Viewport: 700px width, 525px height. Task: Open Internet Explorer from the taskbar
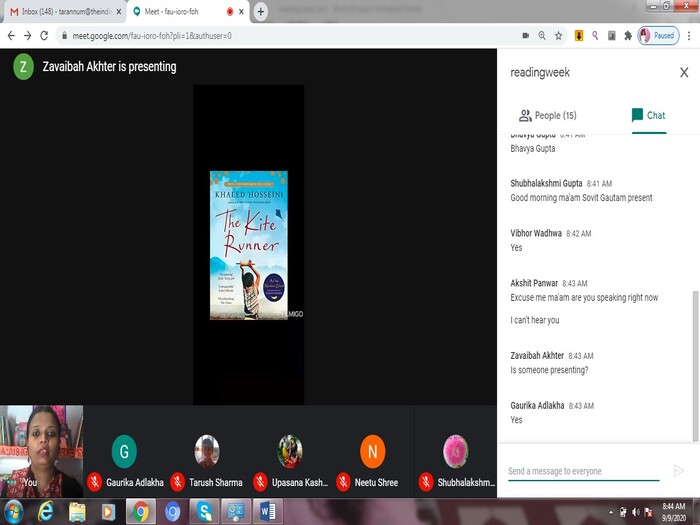45,512
